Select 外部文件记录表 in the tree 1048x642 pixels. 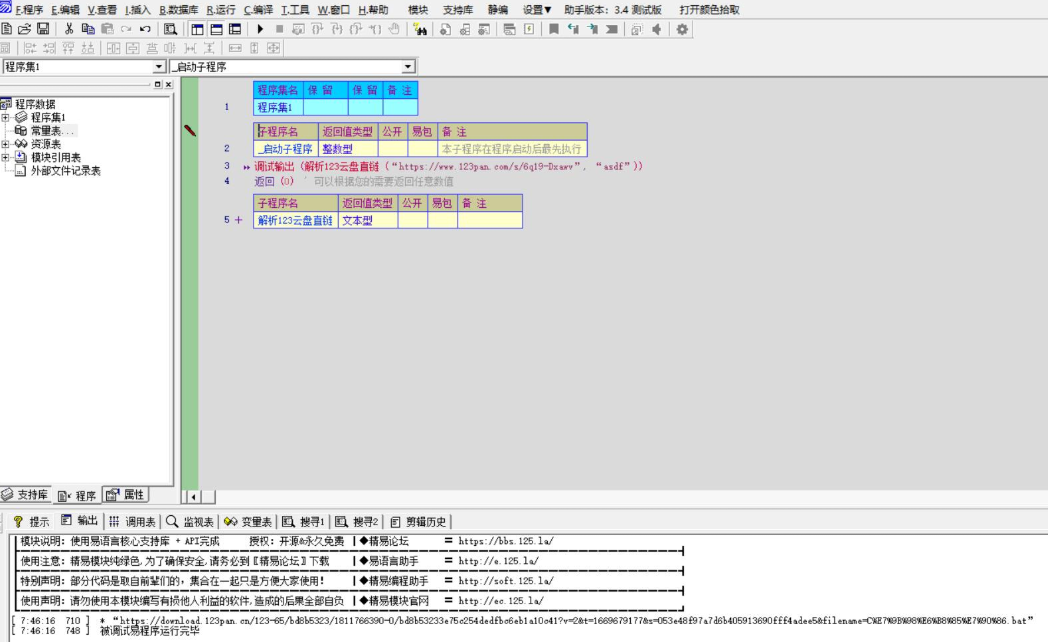[65, 171]
